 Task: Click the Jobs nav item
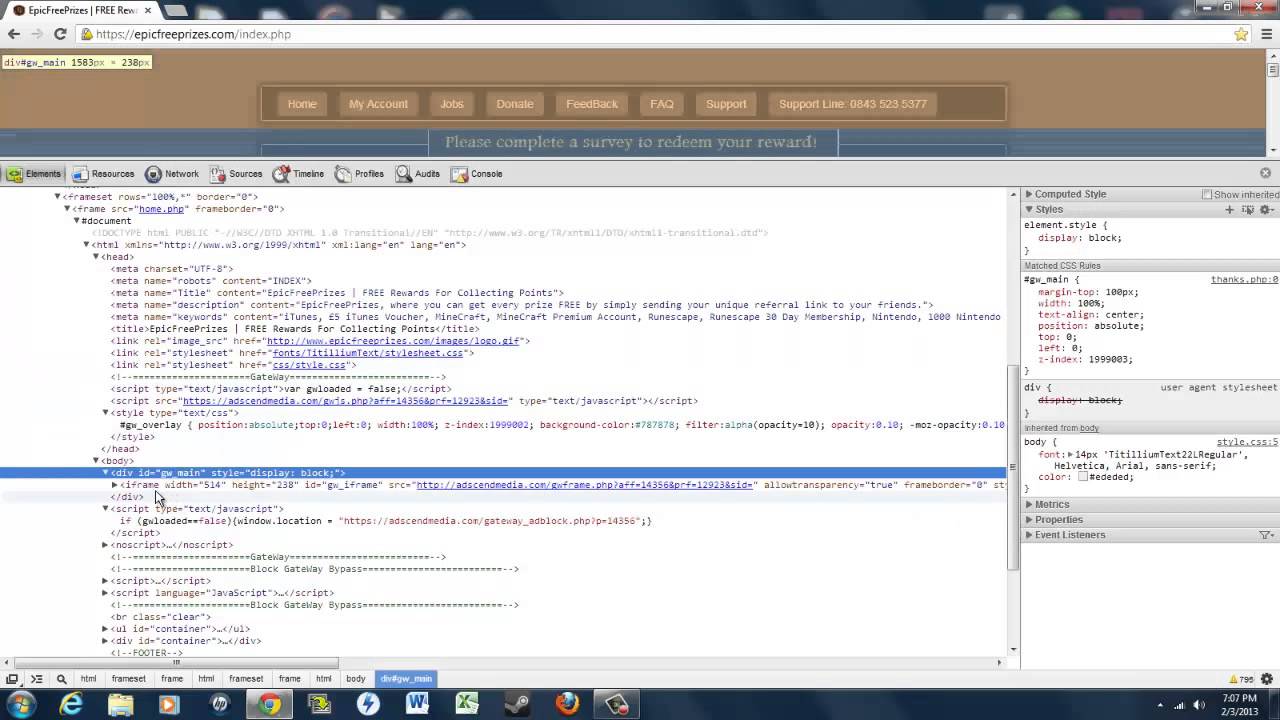[452, 104]
